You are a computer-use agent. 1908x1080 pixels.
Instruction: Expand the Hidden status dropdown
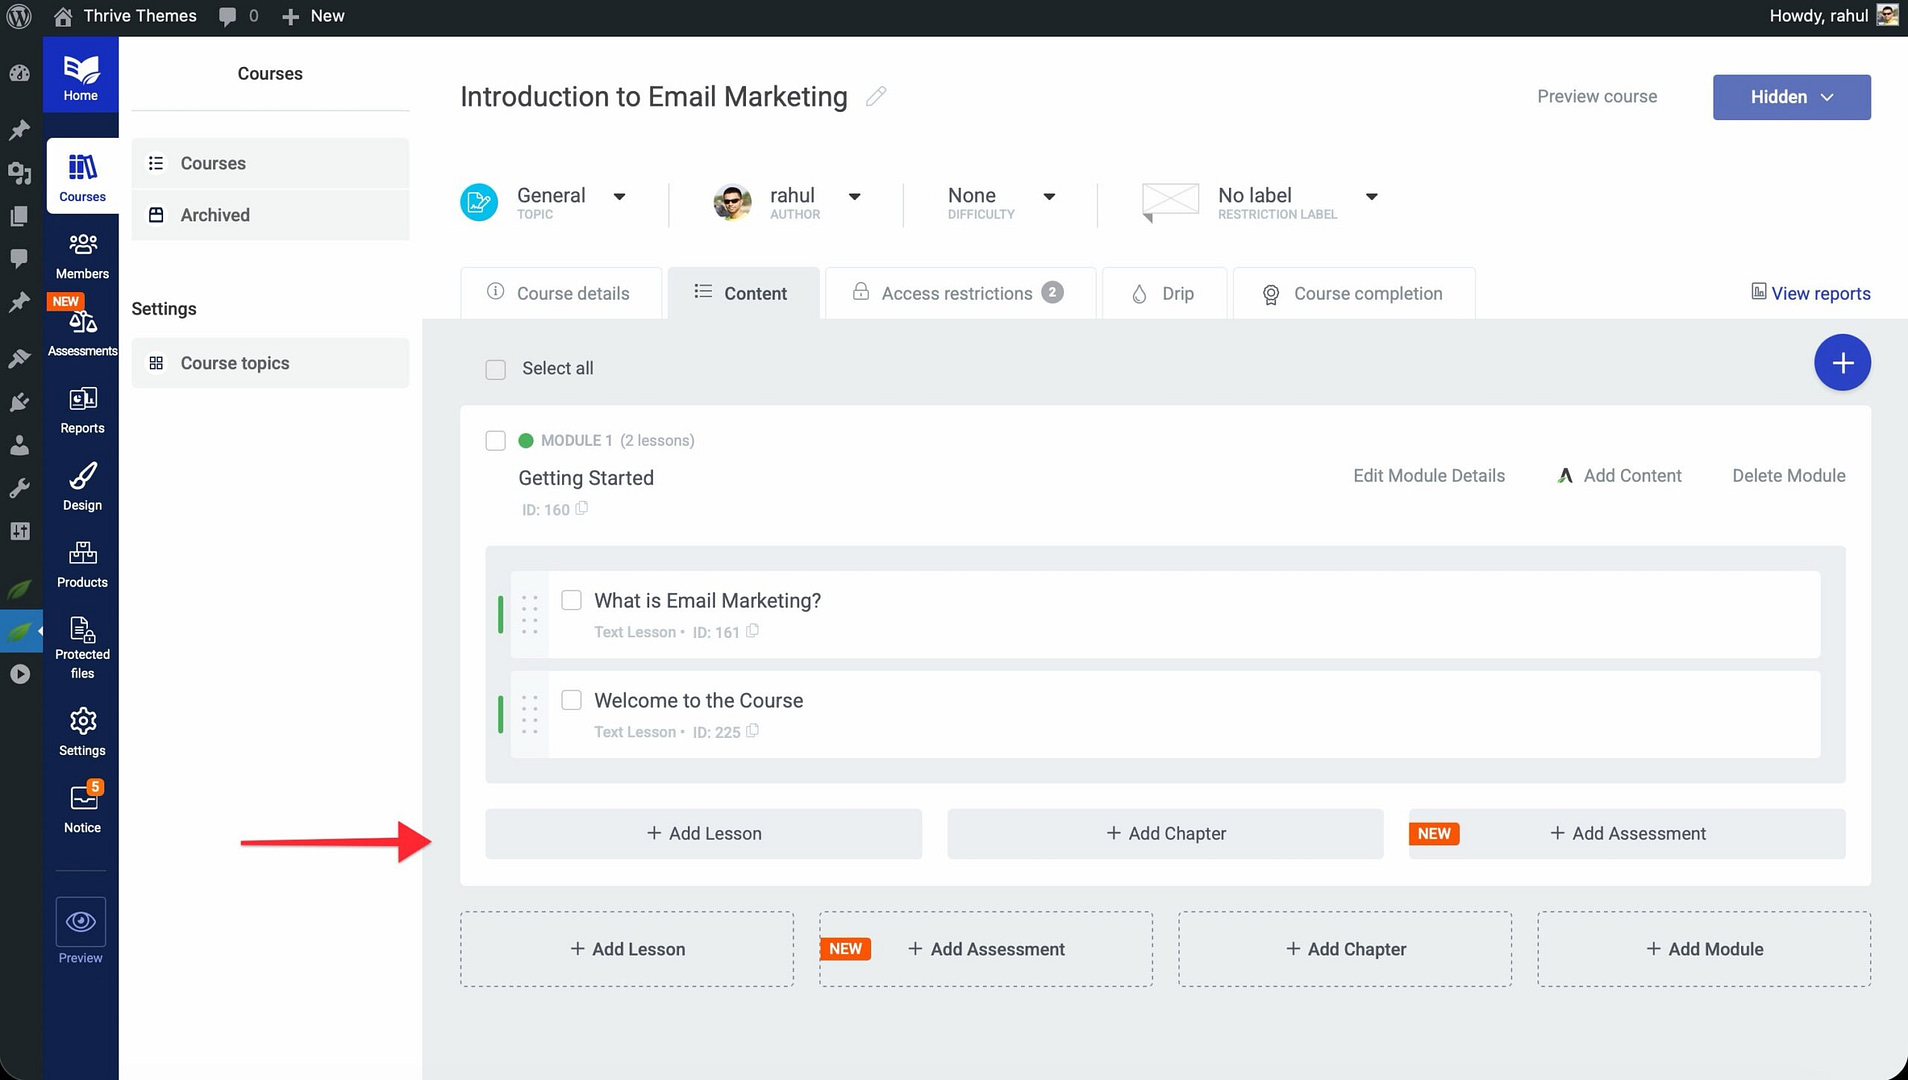pos(1791,97)
